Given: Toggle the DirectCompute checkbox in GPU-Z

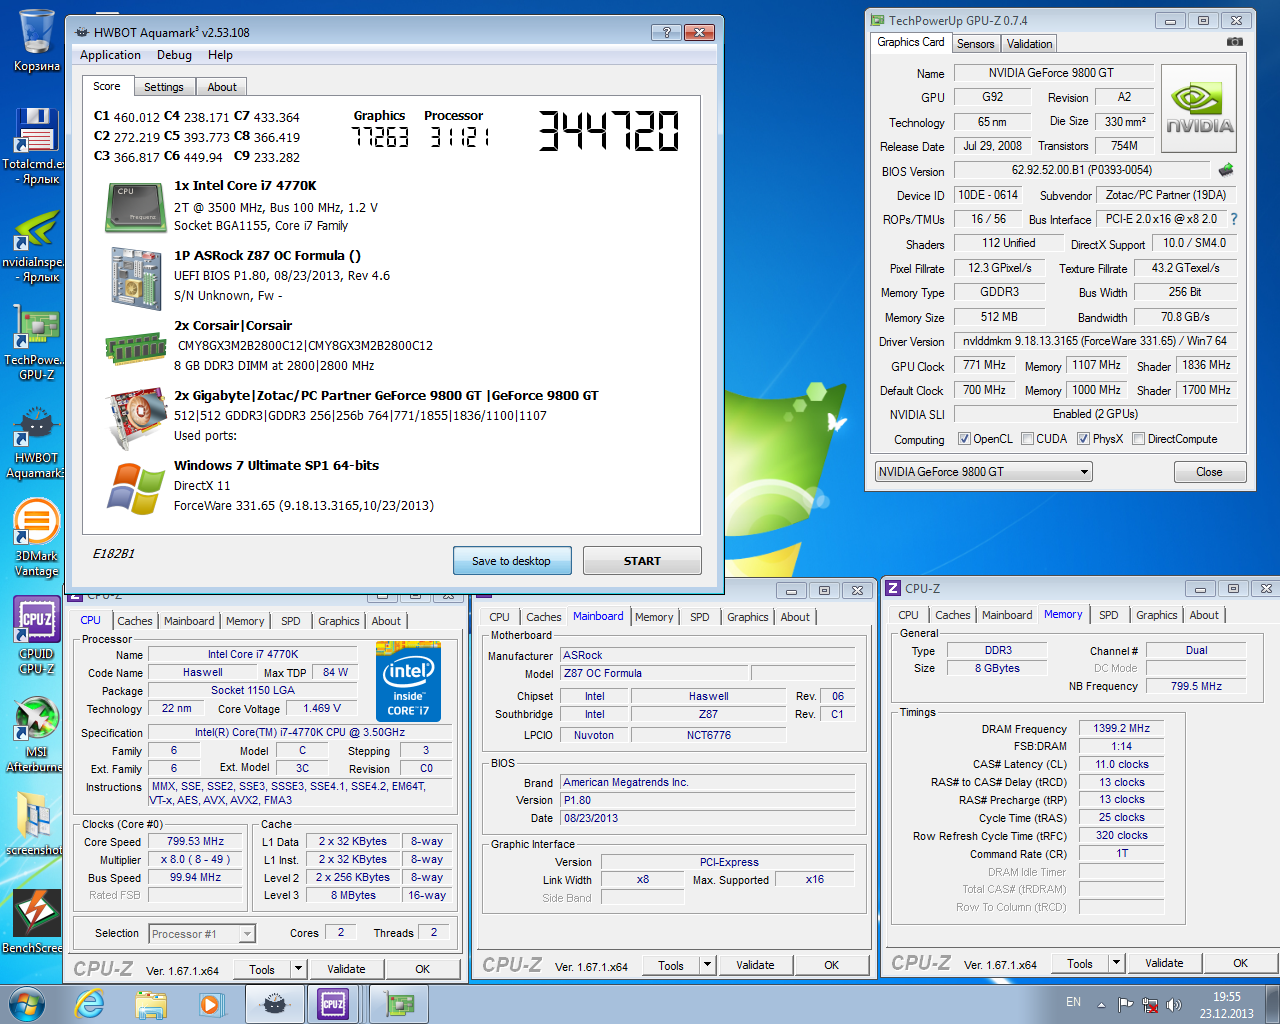Looking at the screenshot, I should point(1138,439).
